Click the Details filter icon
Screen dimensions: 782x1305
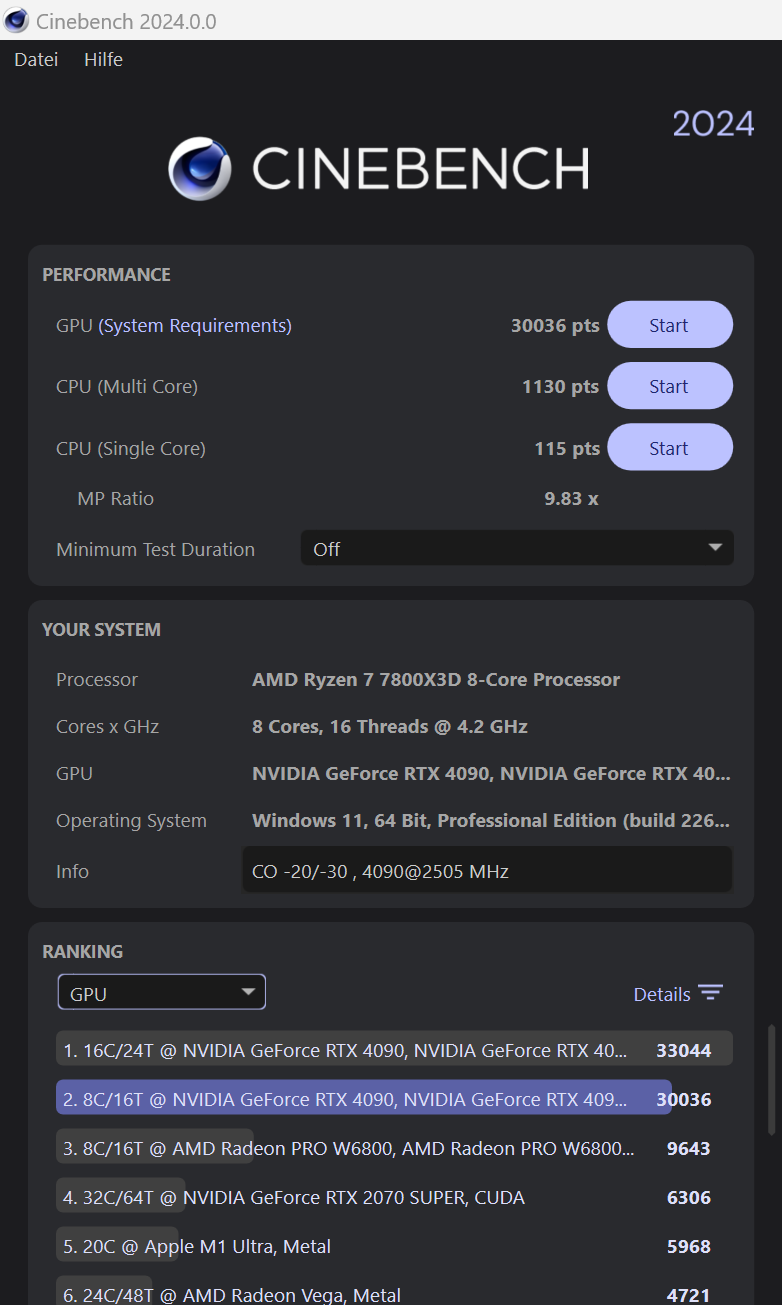[711, 992]
